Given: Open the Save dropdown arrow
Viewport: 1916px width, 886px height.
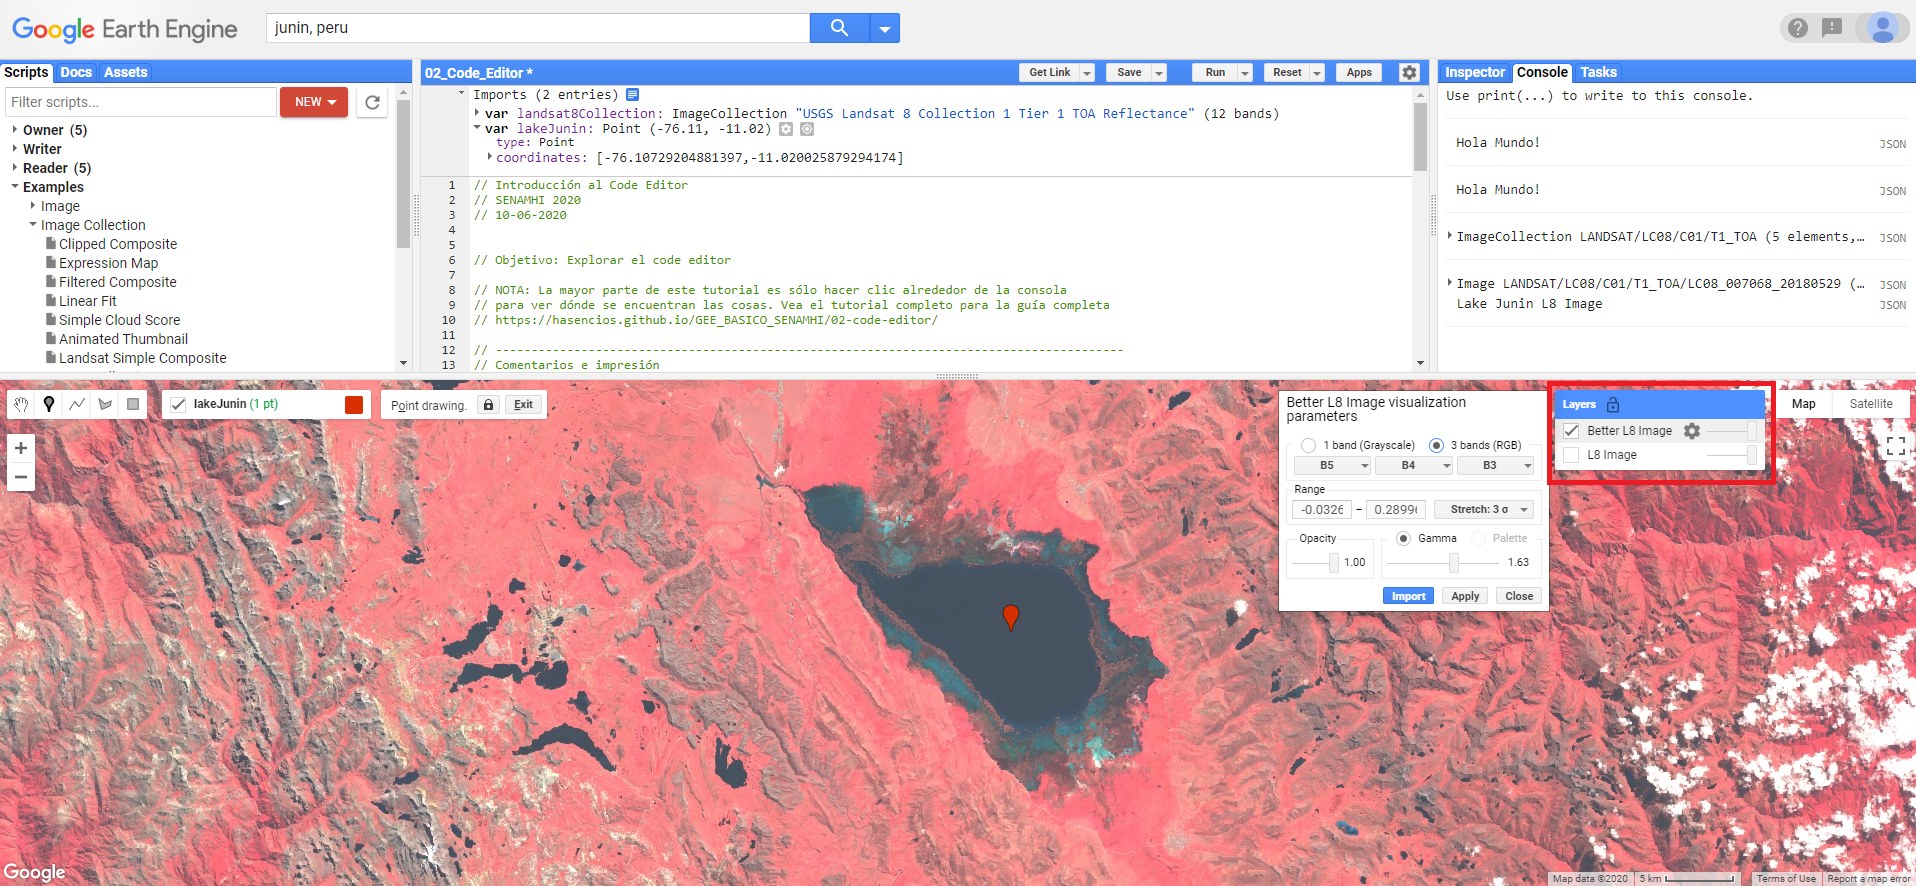Looking at the screenshot, I should (x=1159, y=73).
